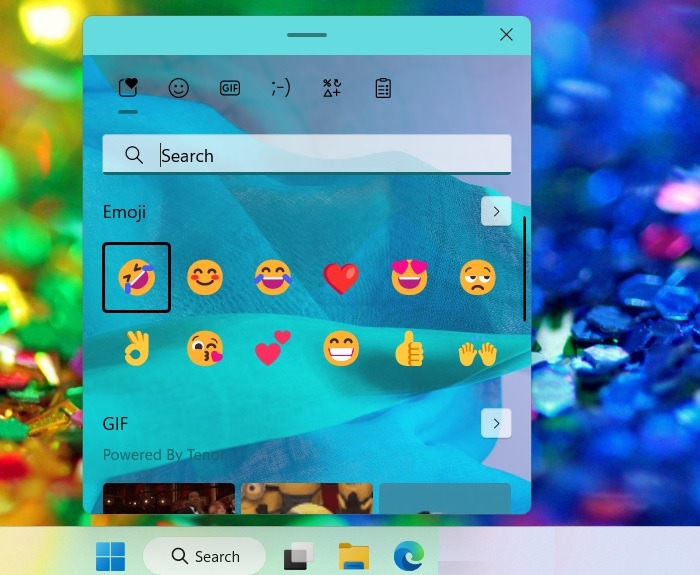Screen dimensions: 700x575
Task: Open Microsoft Edge from the taskbar
Action: click(408, 556)
